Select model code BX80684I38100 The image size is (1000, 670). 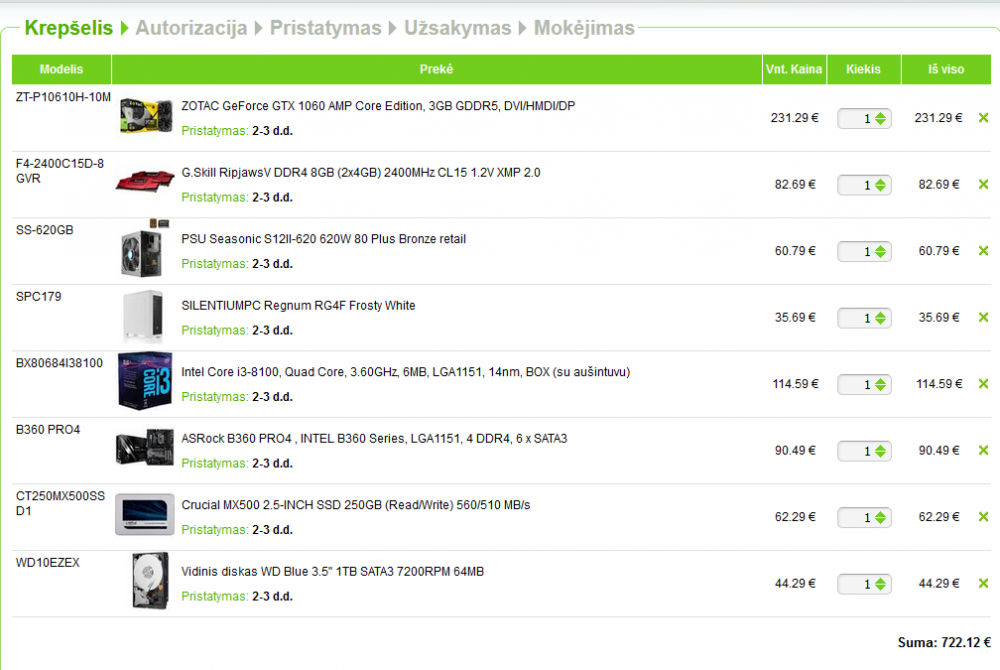coord(59,363)
